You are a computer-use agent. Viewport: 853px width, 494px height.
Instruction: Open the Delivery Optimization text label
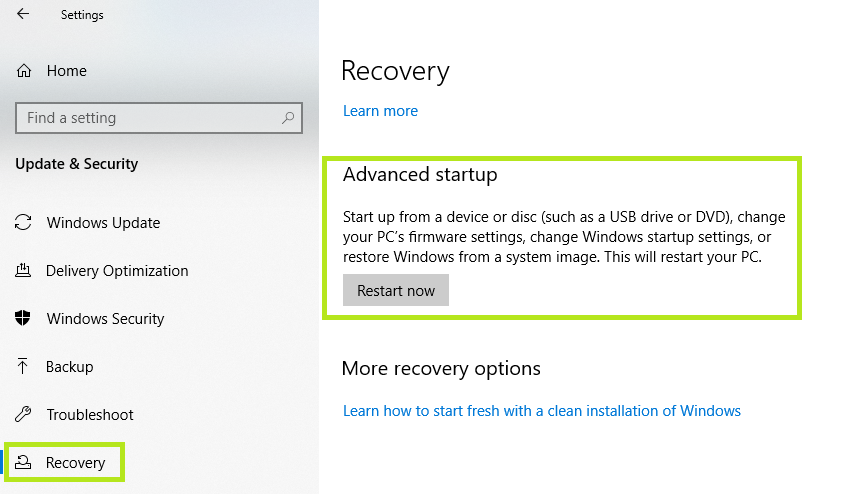(117, 271)
